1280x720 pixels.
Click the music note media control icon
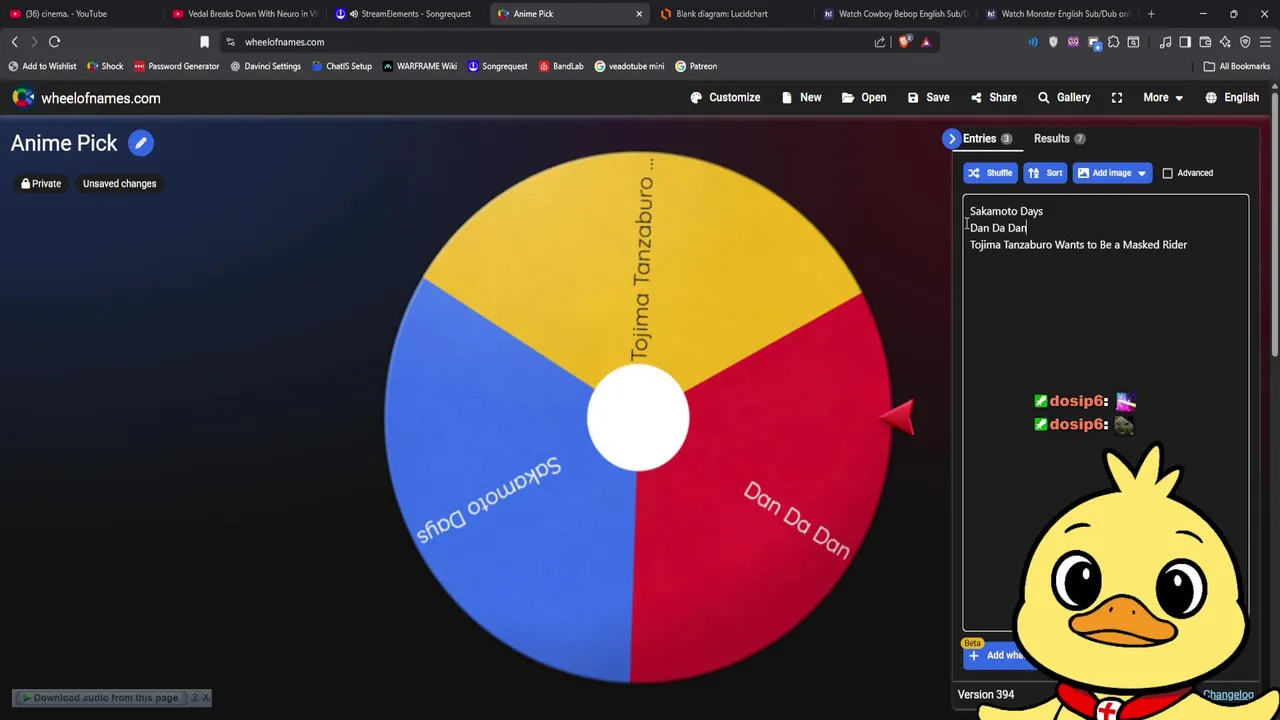pos(1165,42)
